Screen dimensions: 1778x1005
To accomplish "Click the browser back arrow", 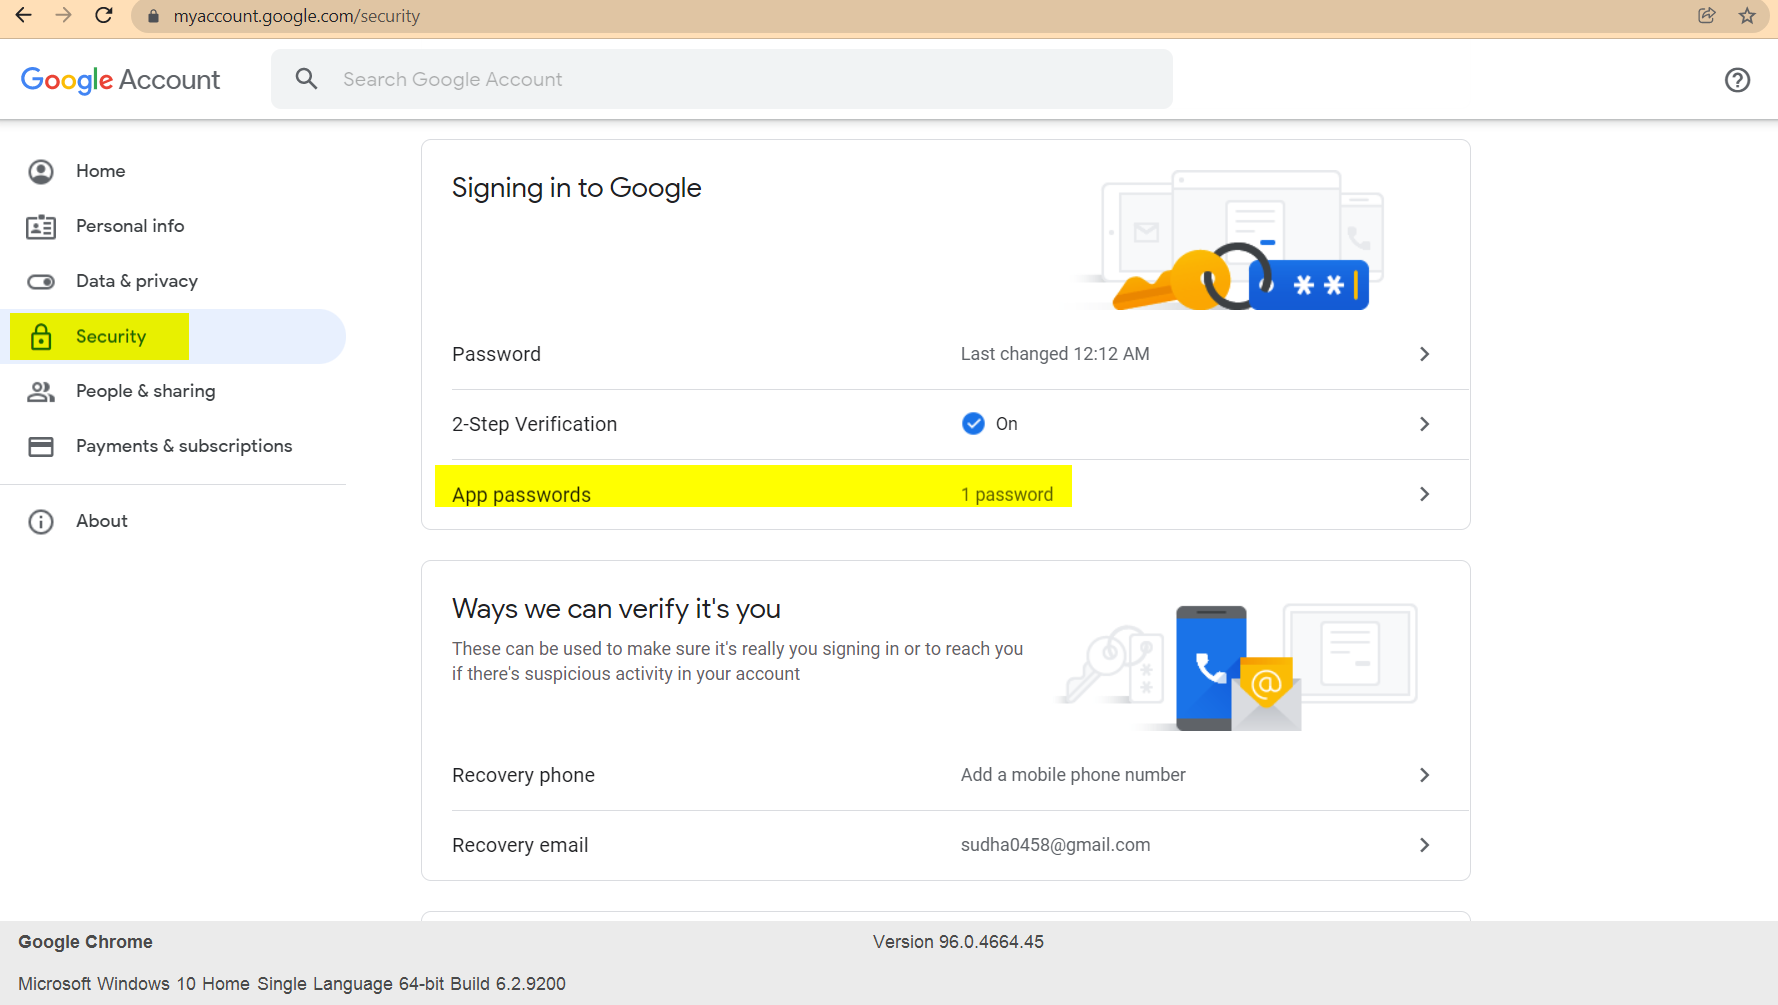I will (24, 15).
